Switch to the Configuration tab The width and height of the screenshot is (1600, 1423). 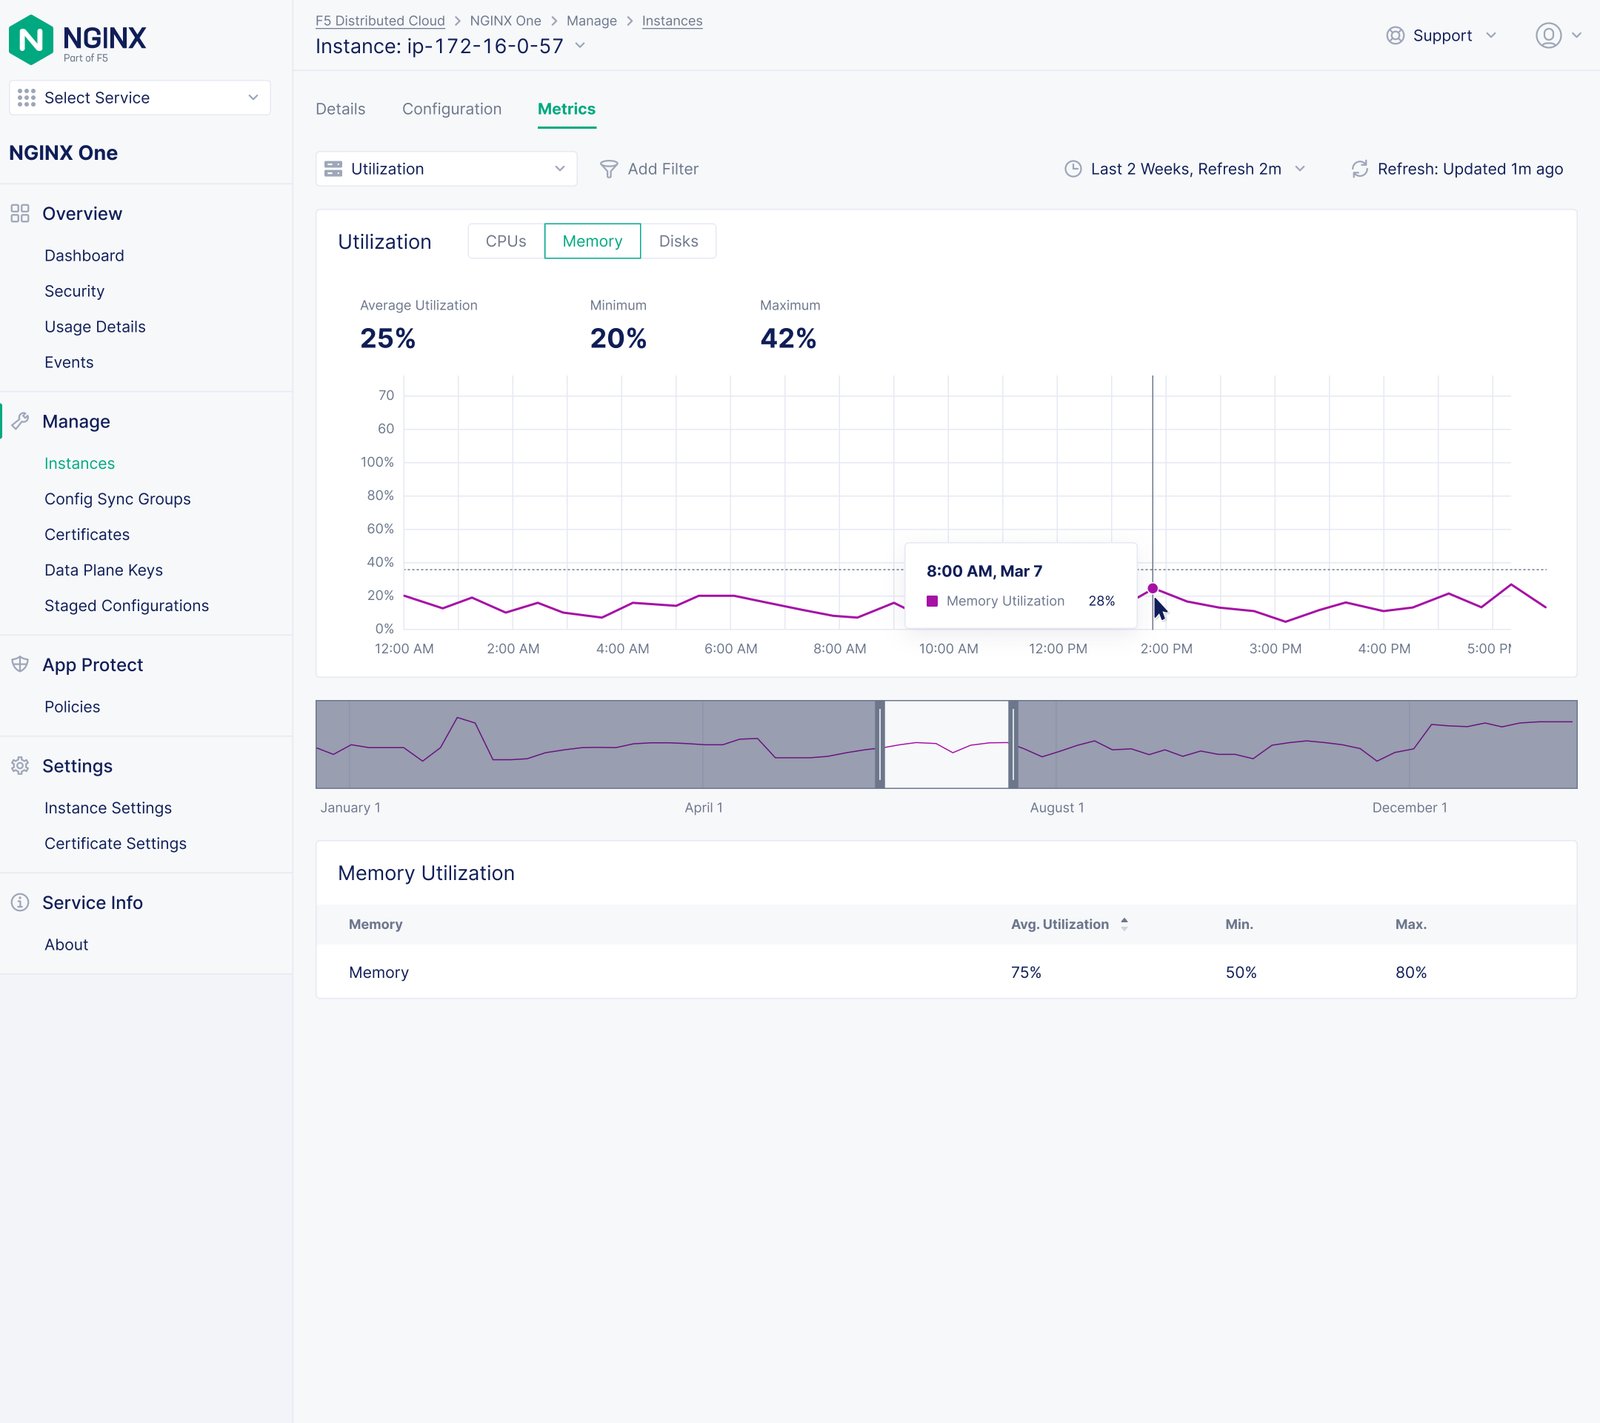tap(452, 109)
